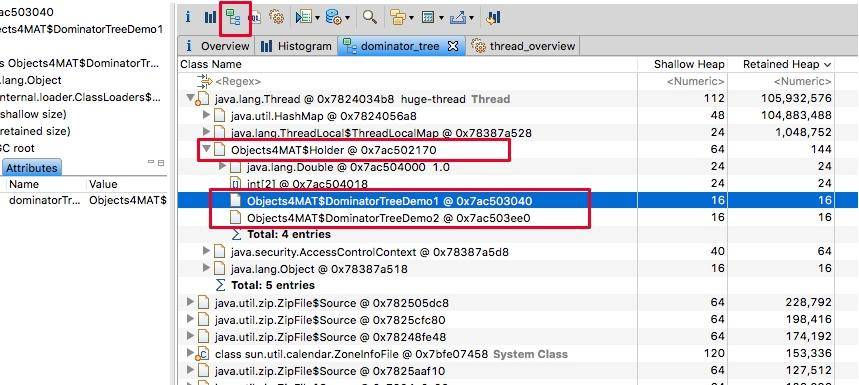The height and width of the screenshot is (385, 859).
Task: Collapse the huge-thread Thread node
Action: 190,99
